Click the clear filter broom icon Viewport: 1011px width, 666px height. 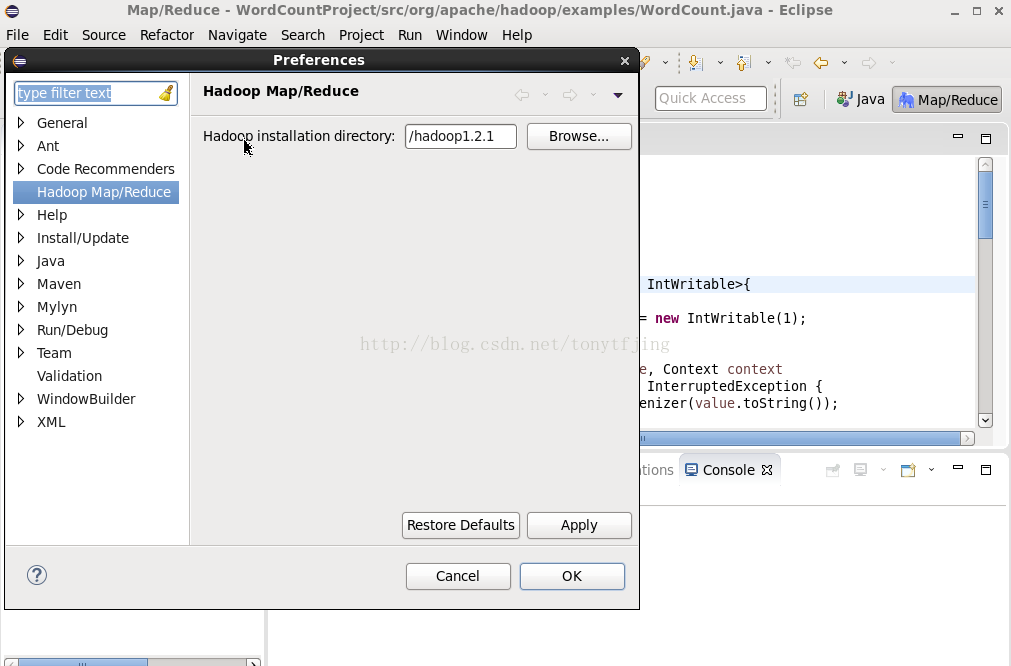(x=166, y=93)
